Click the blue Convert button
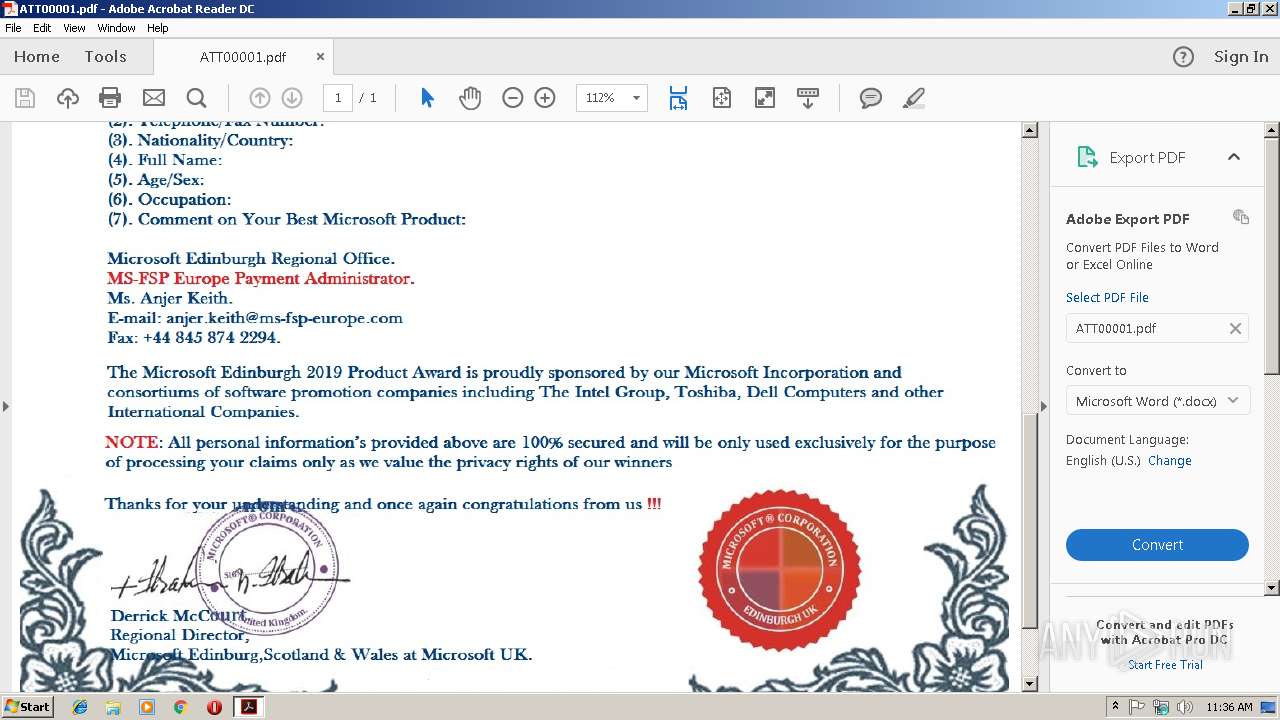 [x=1157, y=545]
